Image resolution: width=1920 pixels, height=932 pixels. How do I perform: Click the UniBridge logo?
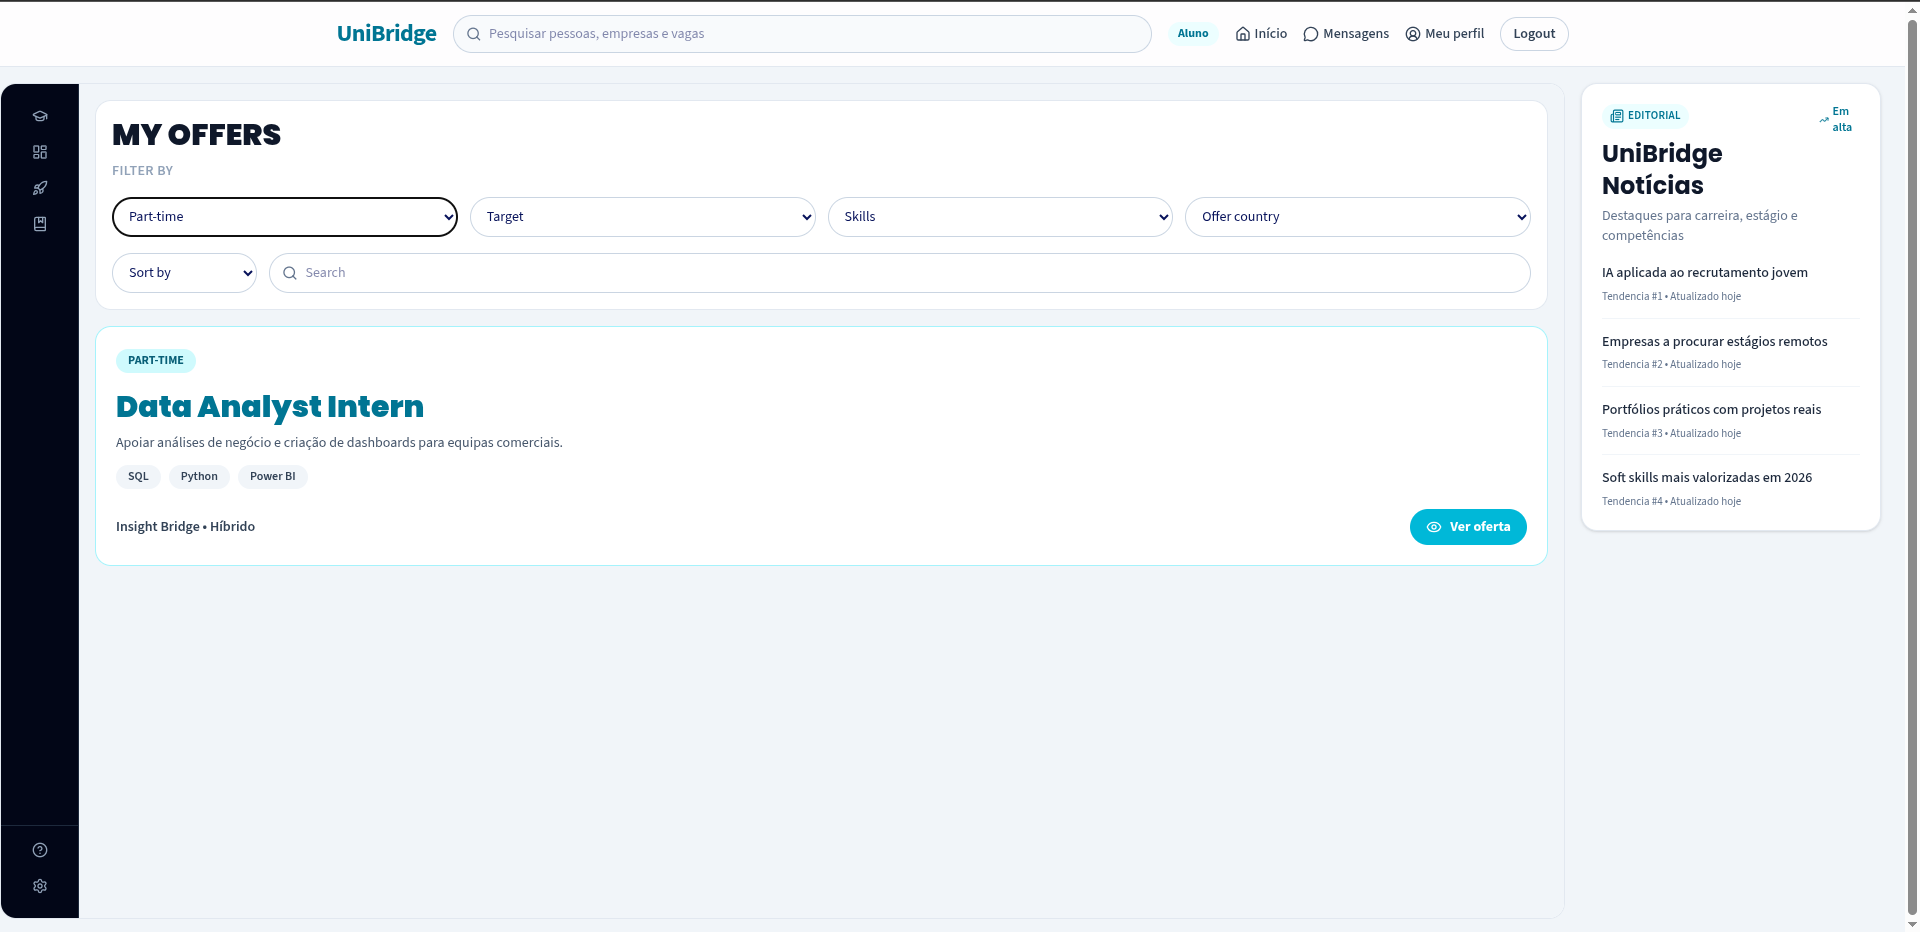tap(386, 33)
